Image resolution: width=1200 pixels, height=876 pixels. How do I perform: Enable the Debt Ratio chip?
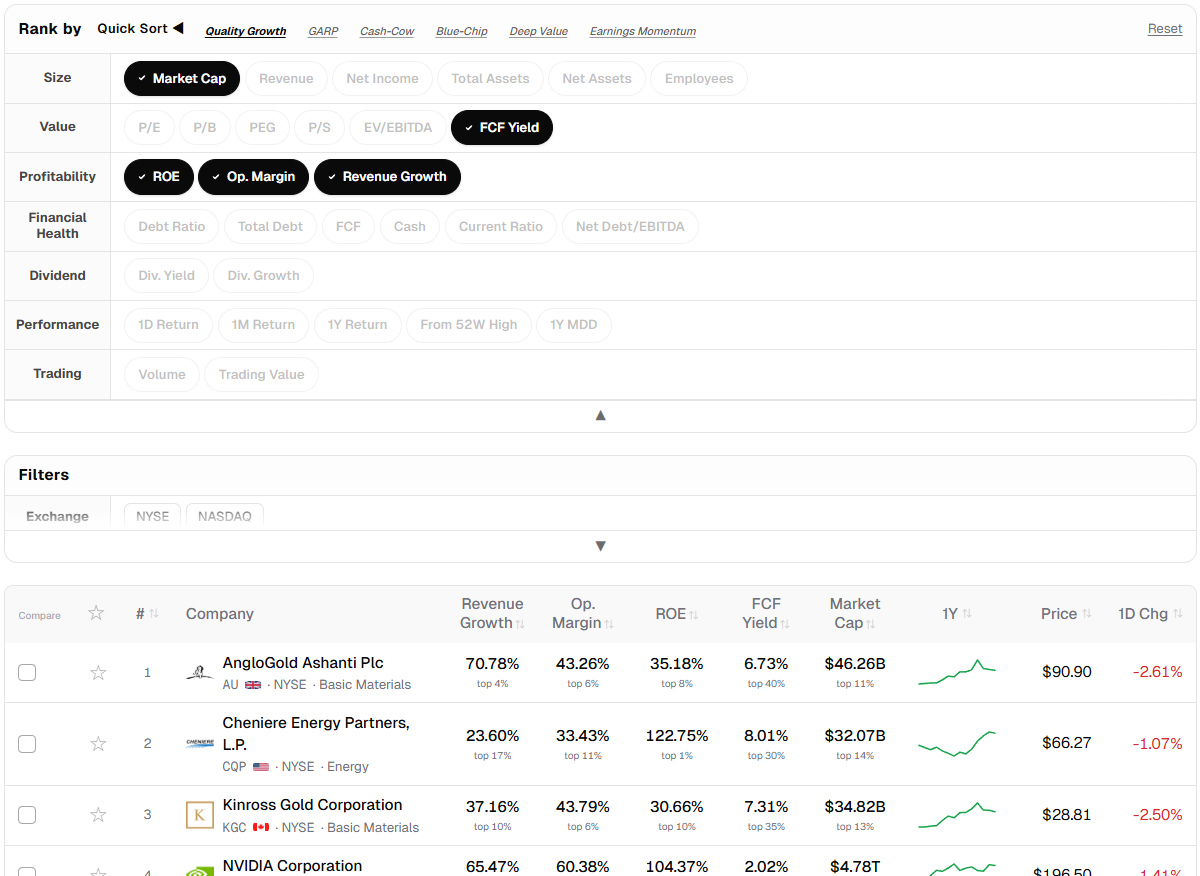(172, 227)
